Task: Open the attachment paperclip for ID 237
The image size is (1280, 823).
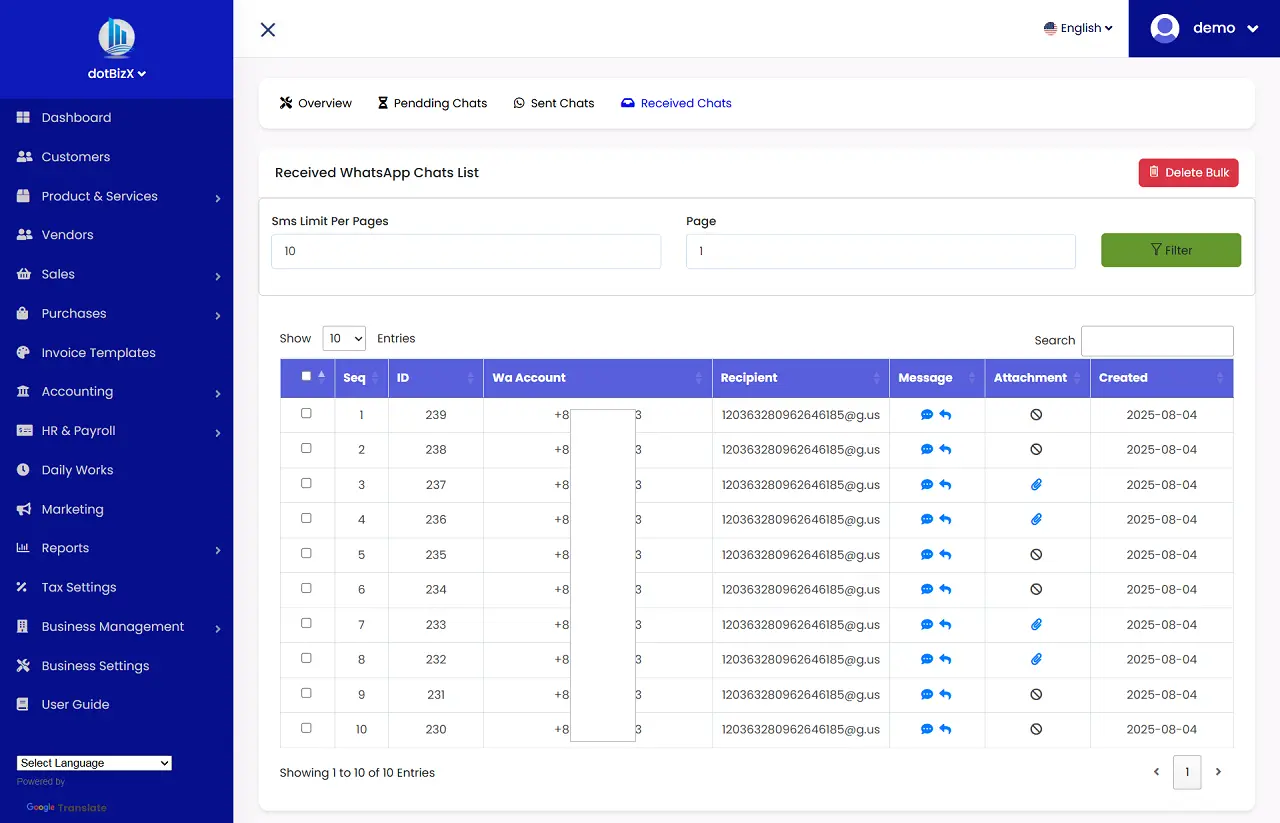Action: pyautogui.click(x=1036, y=484)
